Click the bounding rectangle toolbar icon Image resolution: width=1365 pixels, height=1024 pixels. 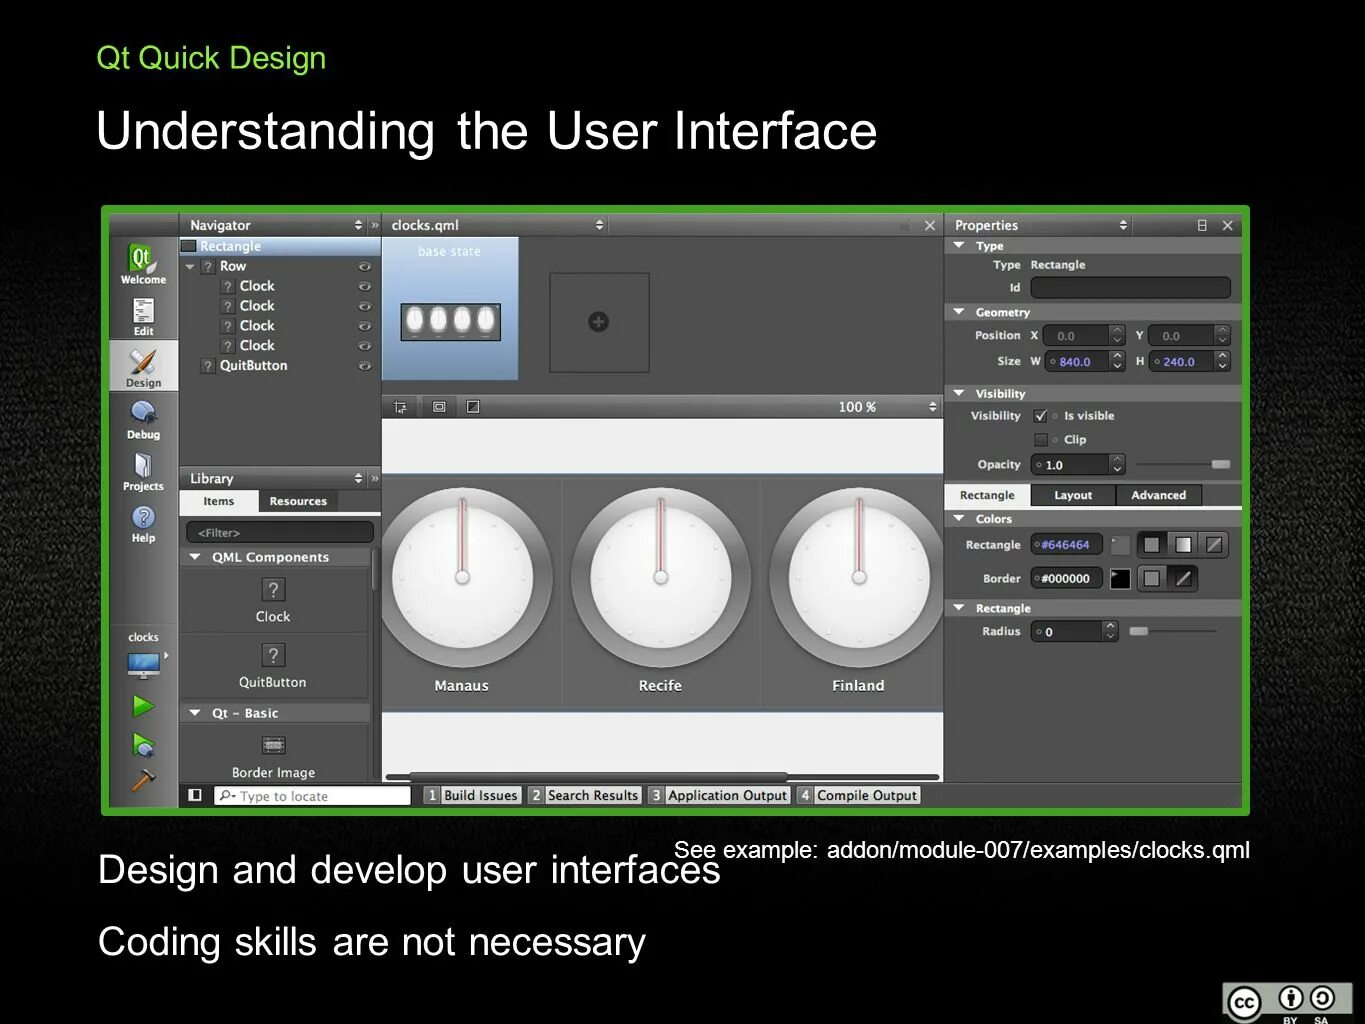[x=438, y=407]
